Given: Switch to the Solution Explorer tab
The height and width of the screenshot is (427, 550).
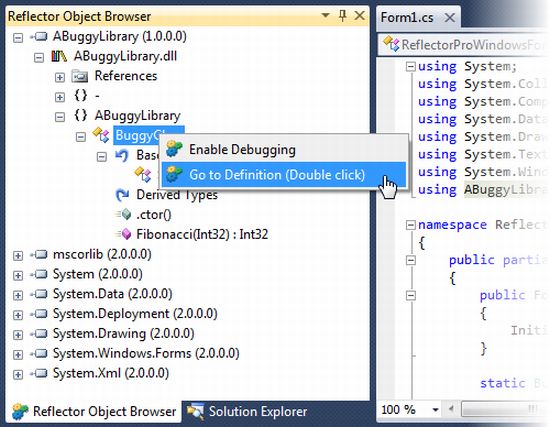Looking at the screenshot, I should (247, 412).
